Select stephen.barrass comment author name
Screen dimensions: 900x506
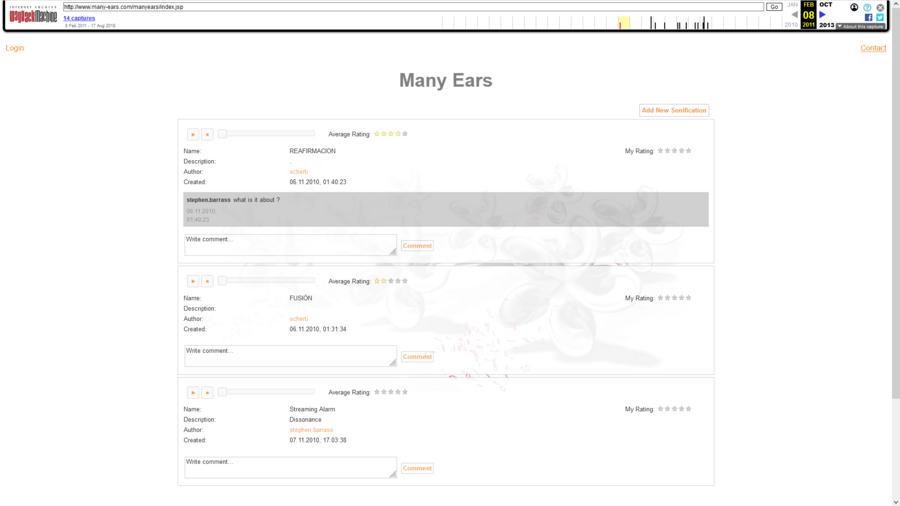tap(208, 200)
